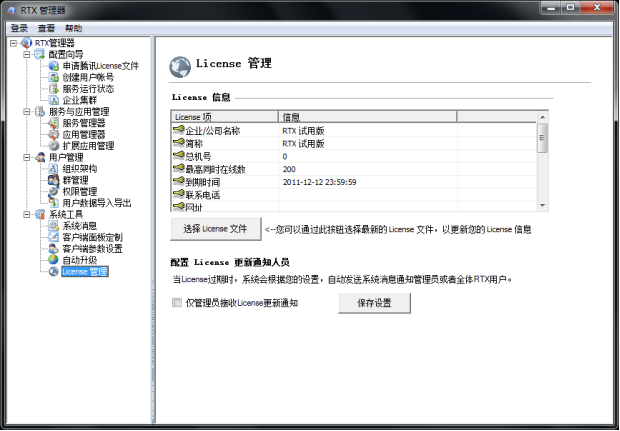Collapse the 服务与应用管理 tree branch
Viewport: 620px width, 431px height.
[26, 112]
